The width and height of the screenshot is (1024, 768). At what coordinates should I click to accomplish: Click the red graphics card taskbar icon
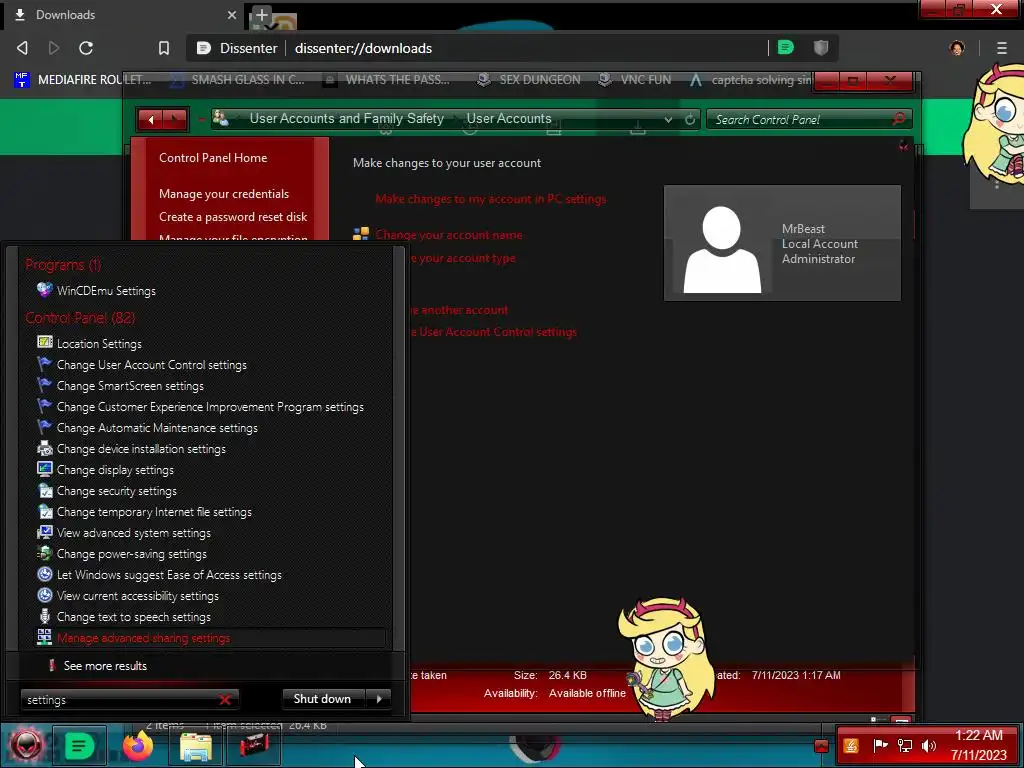(254, 746)
